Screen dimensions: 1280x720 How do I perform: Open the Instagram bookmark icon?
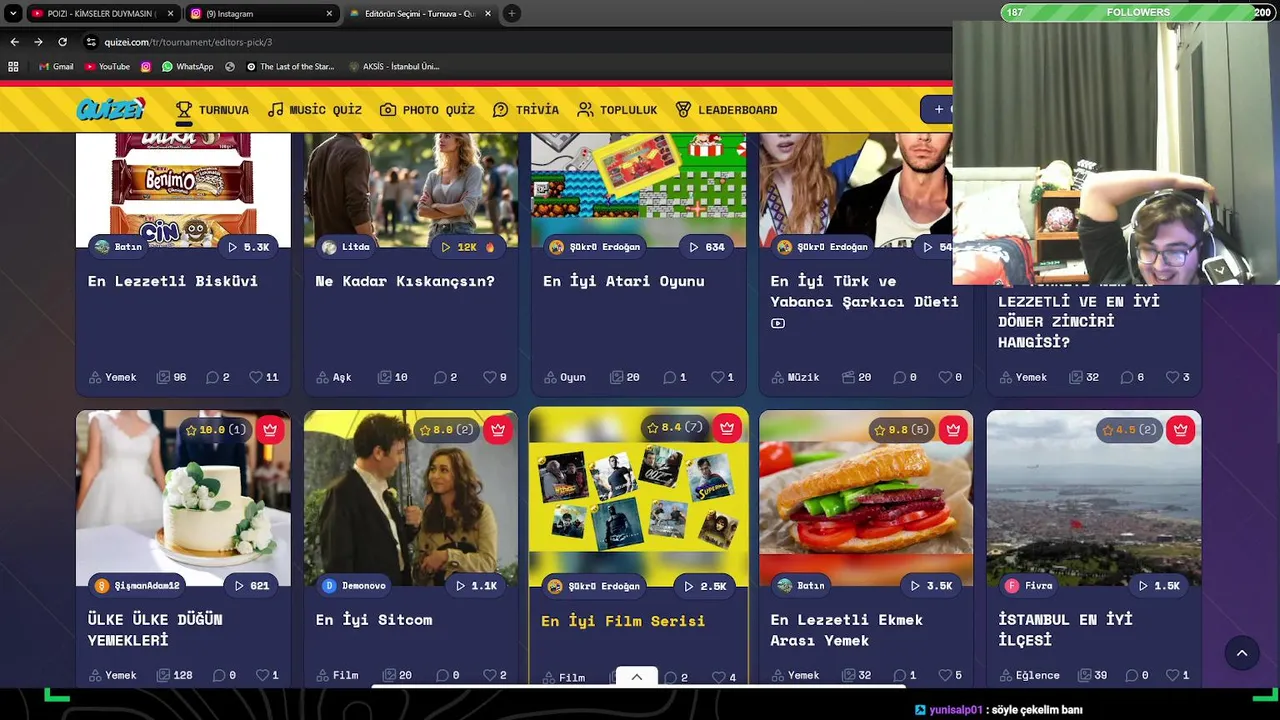[146, 67]
